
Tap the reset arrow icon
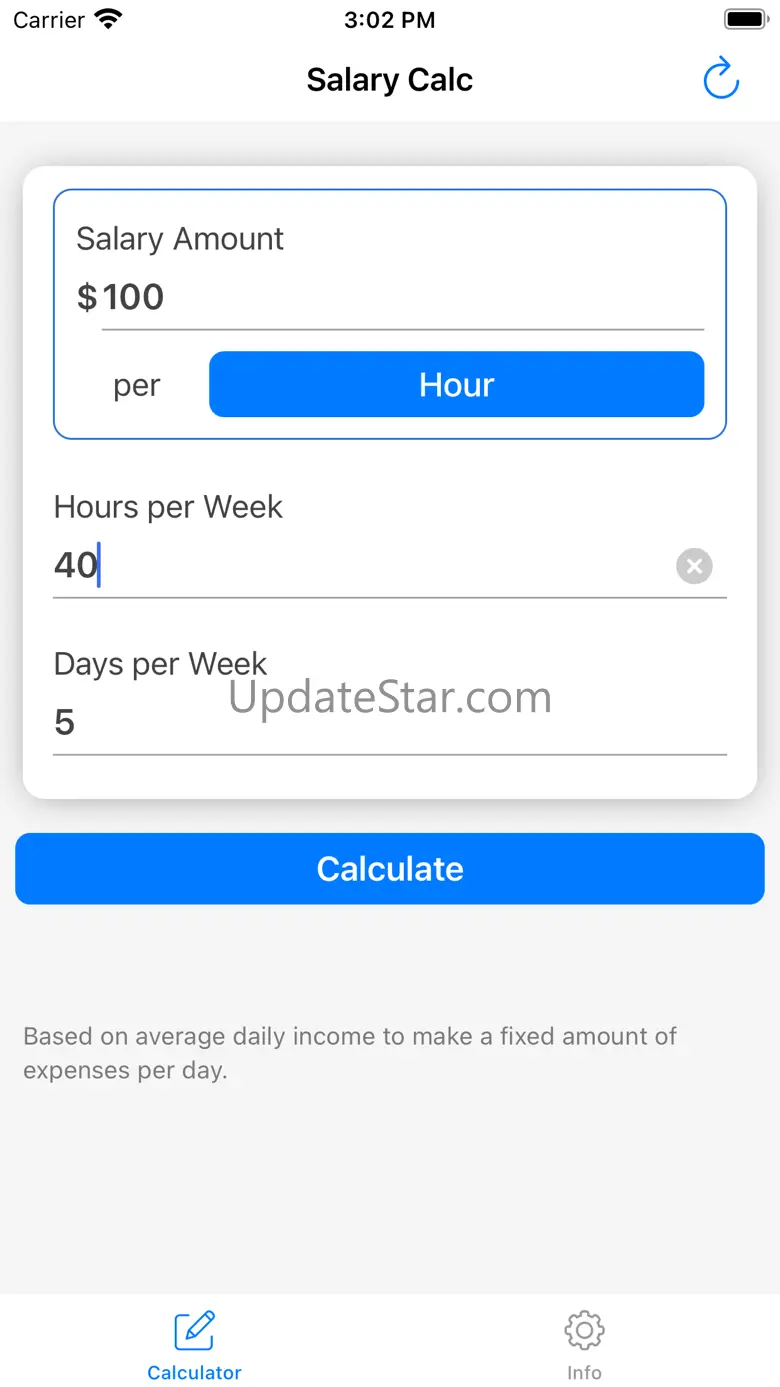(720, 79)
